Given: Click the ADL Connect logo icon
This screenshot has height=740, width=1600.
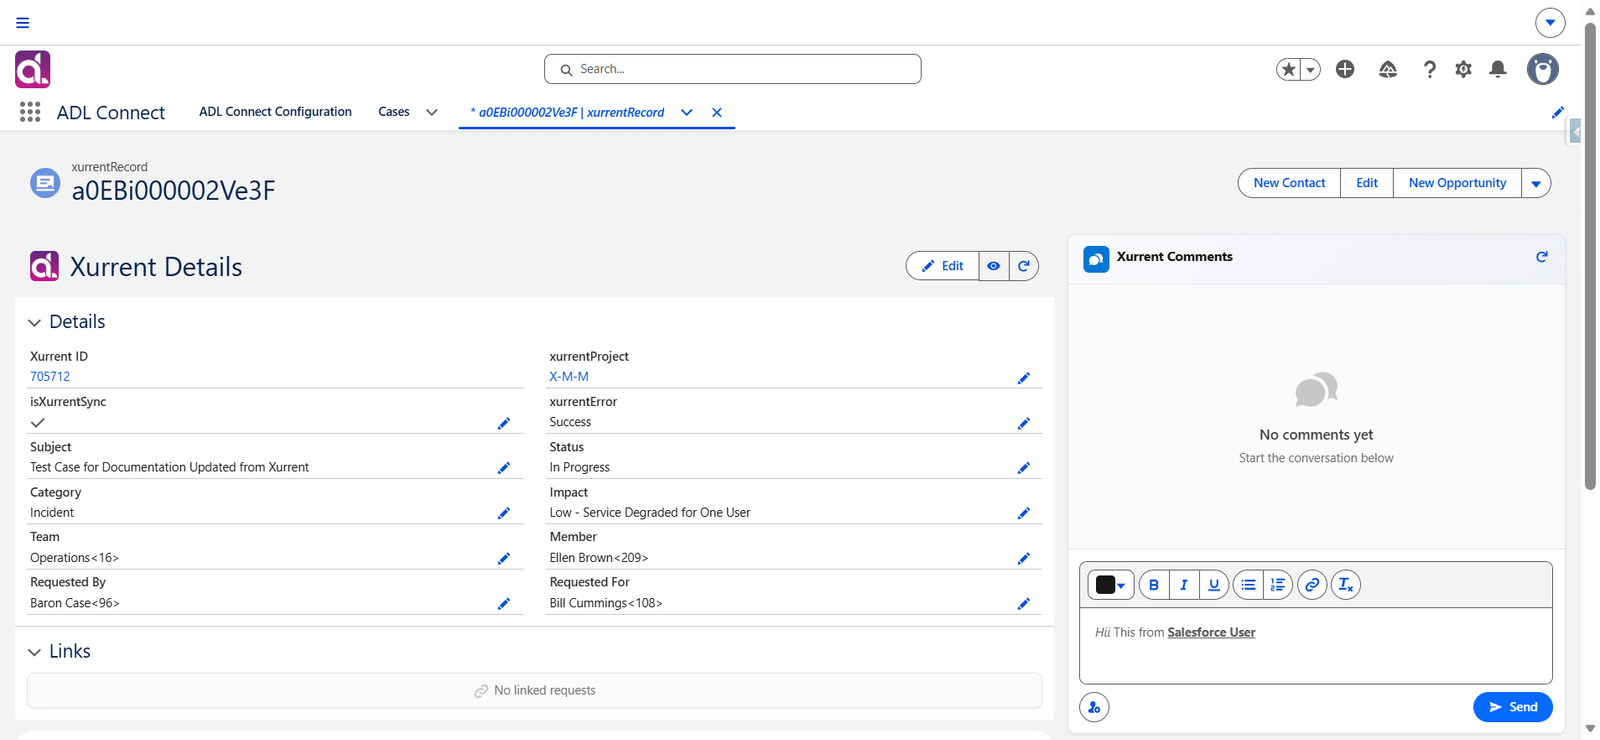Looking at the screenshot, I should point(33,69).
